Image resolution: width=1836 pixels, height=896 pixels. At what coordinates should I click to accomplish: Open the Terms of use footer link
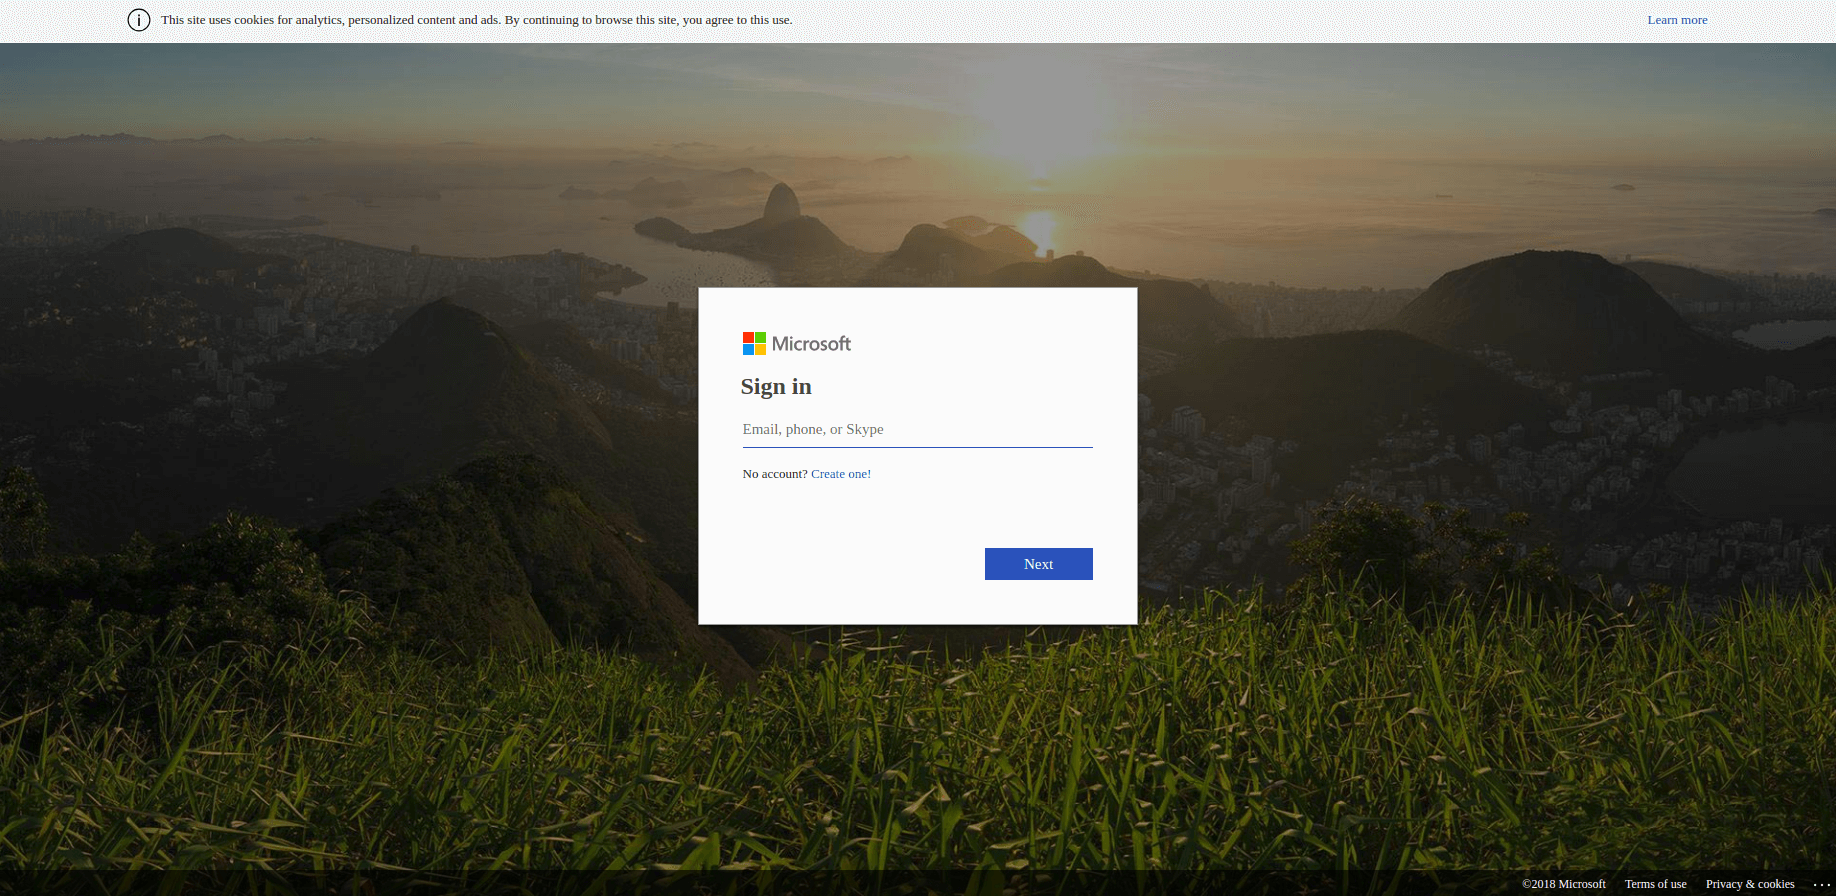tap(1655, 884)
